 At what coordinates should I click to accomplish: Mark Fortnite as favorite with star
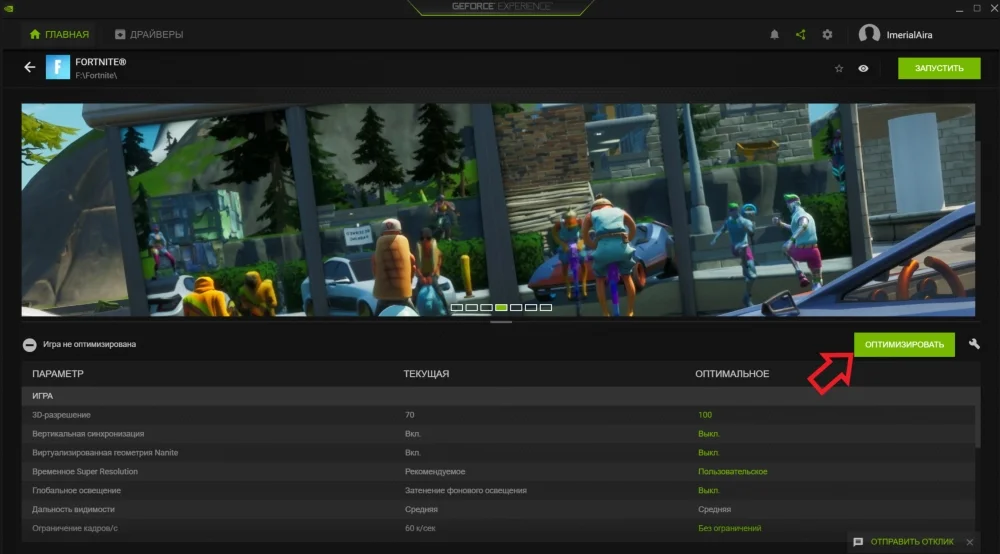click(x=839, y=68)
